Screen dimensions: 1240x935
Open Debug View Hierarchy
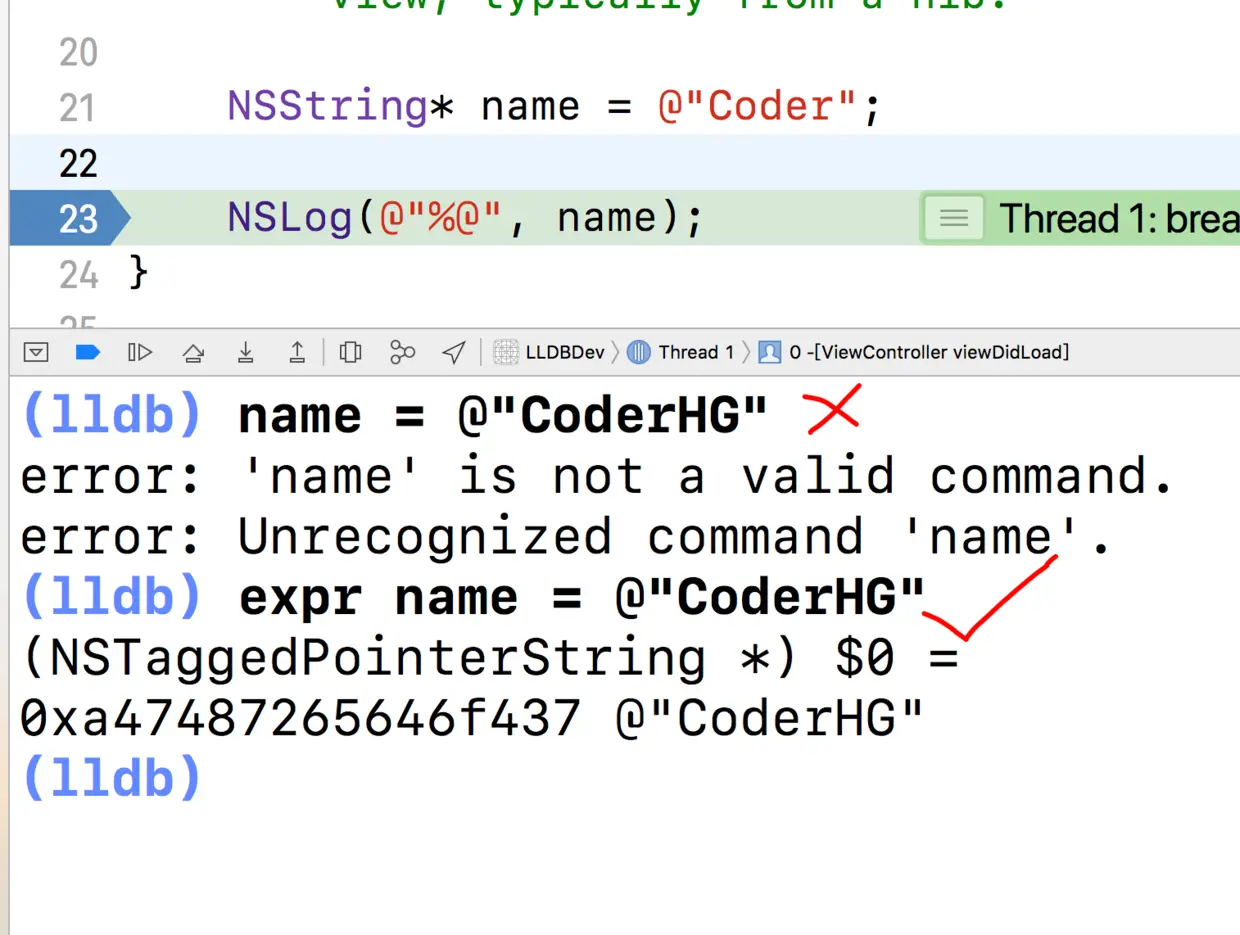click(x=350, y=352)
